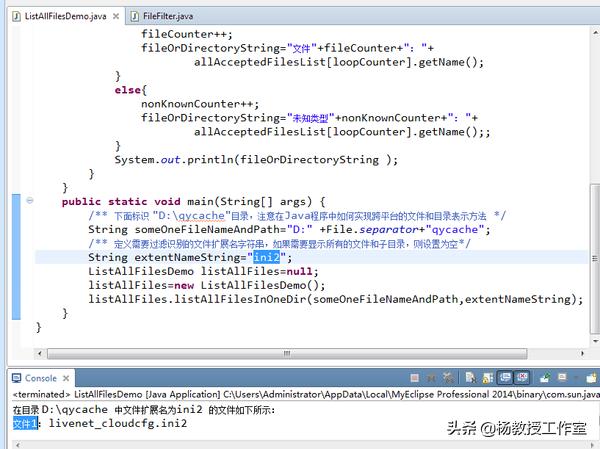Select the ListAllFilesDemo.java editor tab
600x449 pixels.
[65, 16]
